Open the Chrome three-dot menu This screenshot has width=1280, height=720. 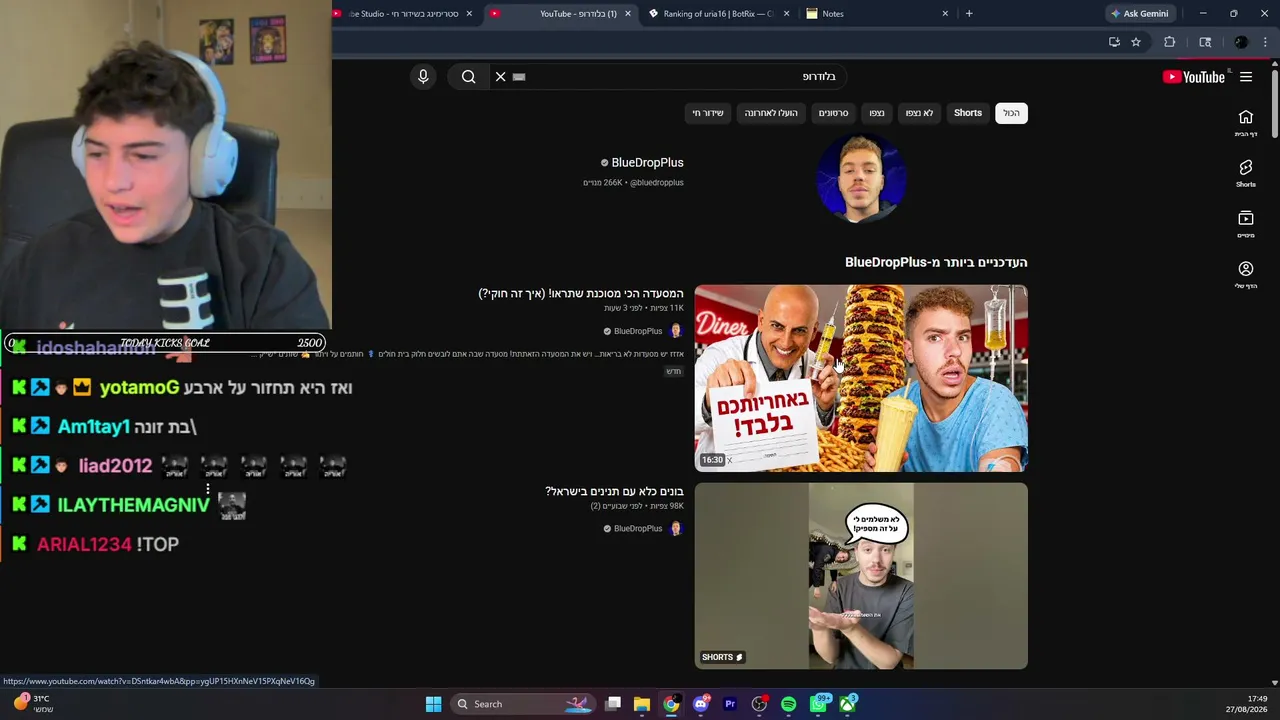(x=1265, y=42)
